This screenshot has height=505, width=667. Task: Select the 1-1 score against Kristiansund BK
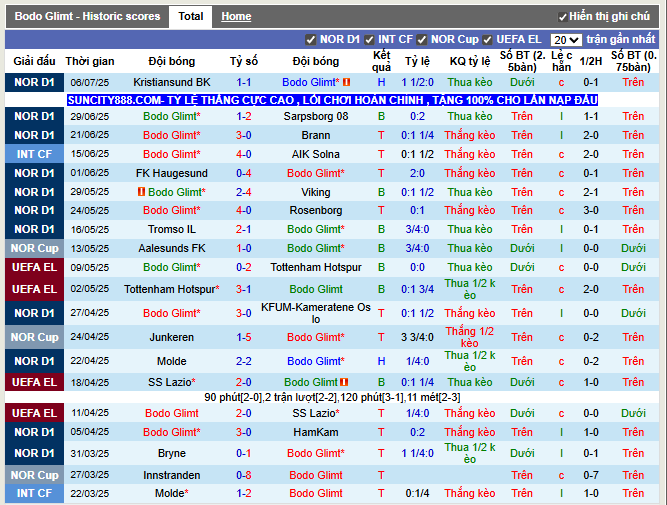(x=243, y=82)
